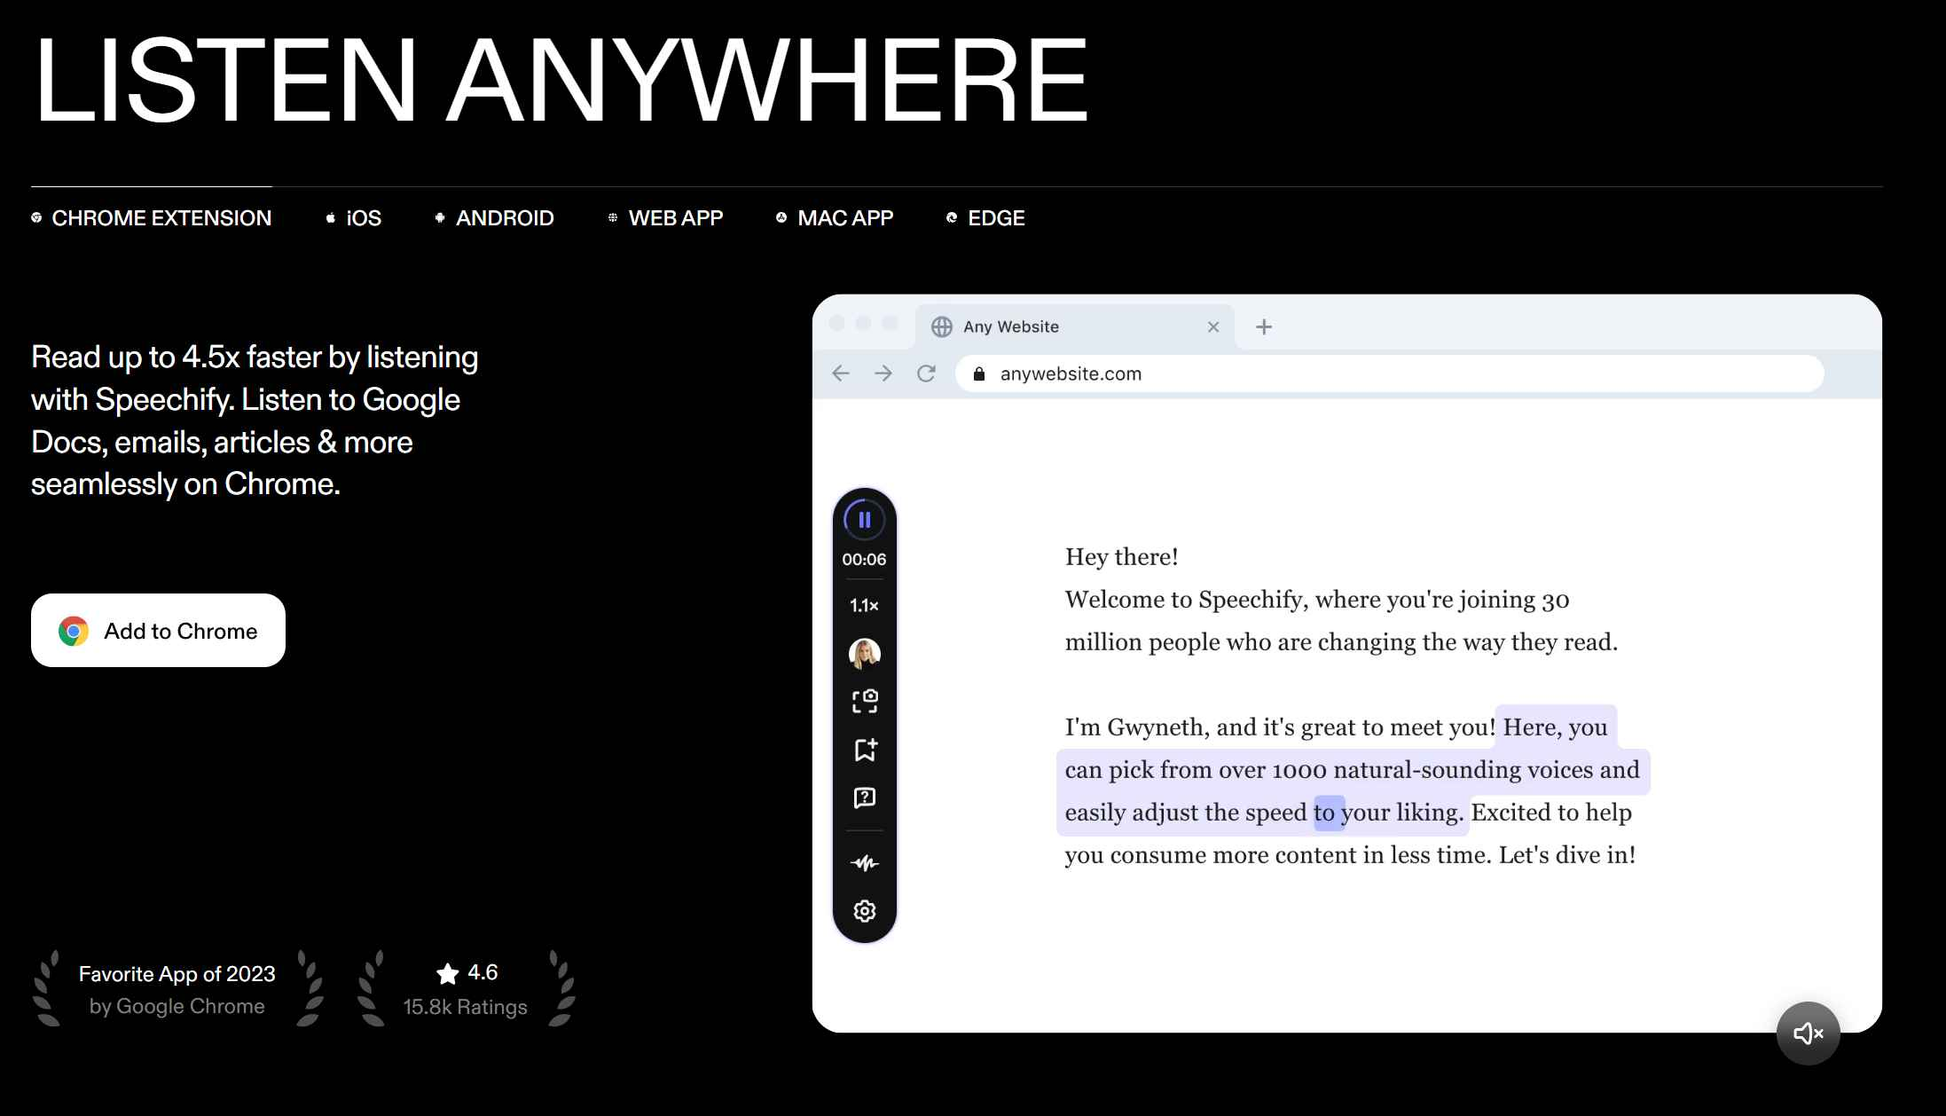Unmute the demo video sound

1807,1033
